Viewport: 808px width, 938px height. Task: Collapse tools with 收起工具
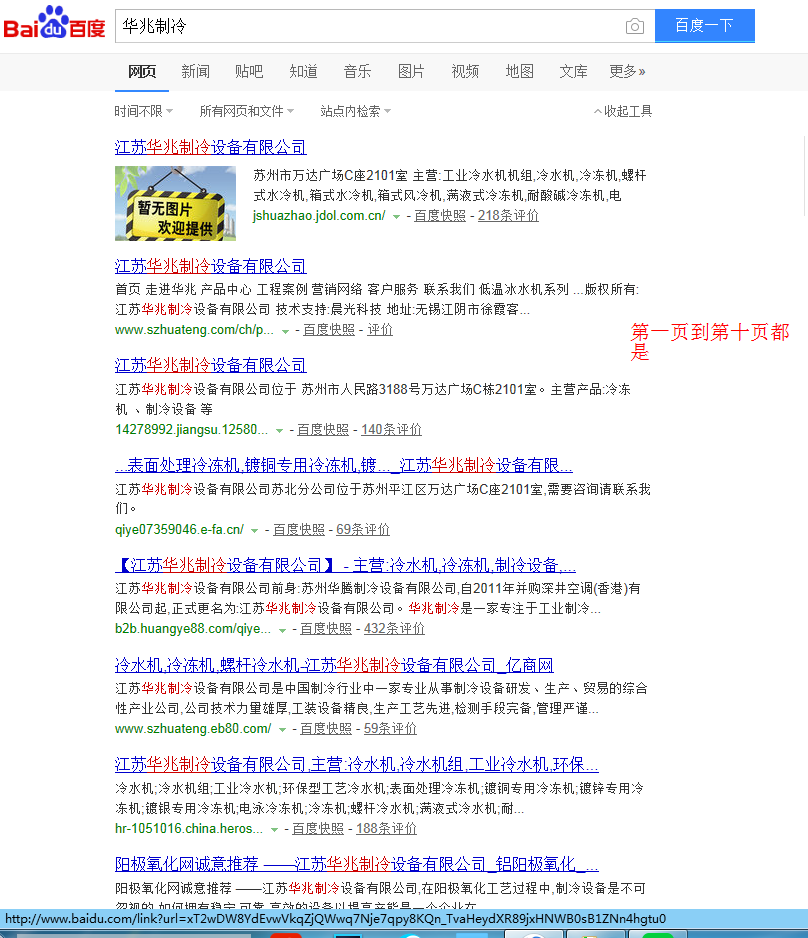623,111
